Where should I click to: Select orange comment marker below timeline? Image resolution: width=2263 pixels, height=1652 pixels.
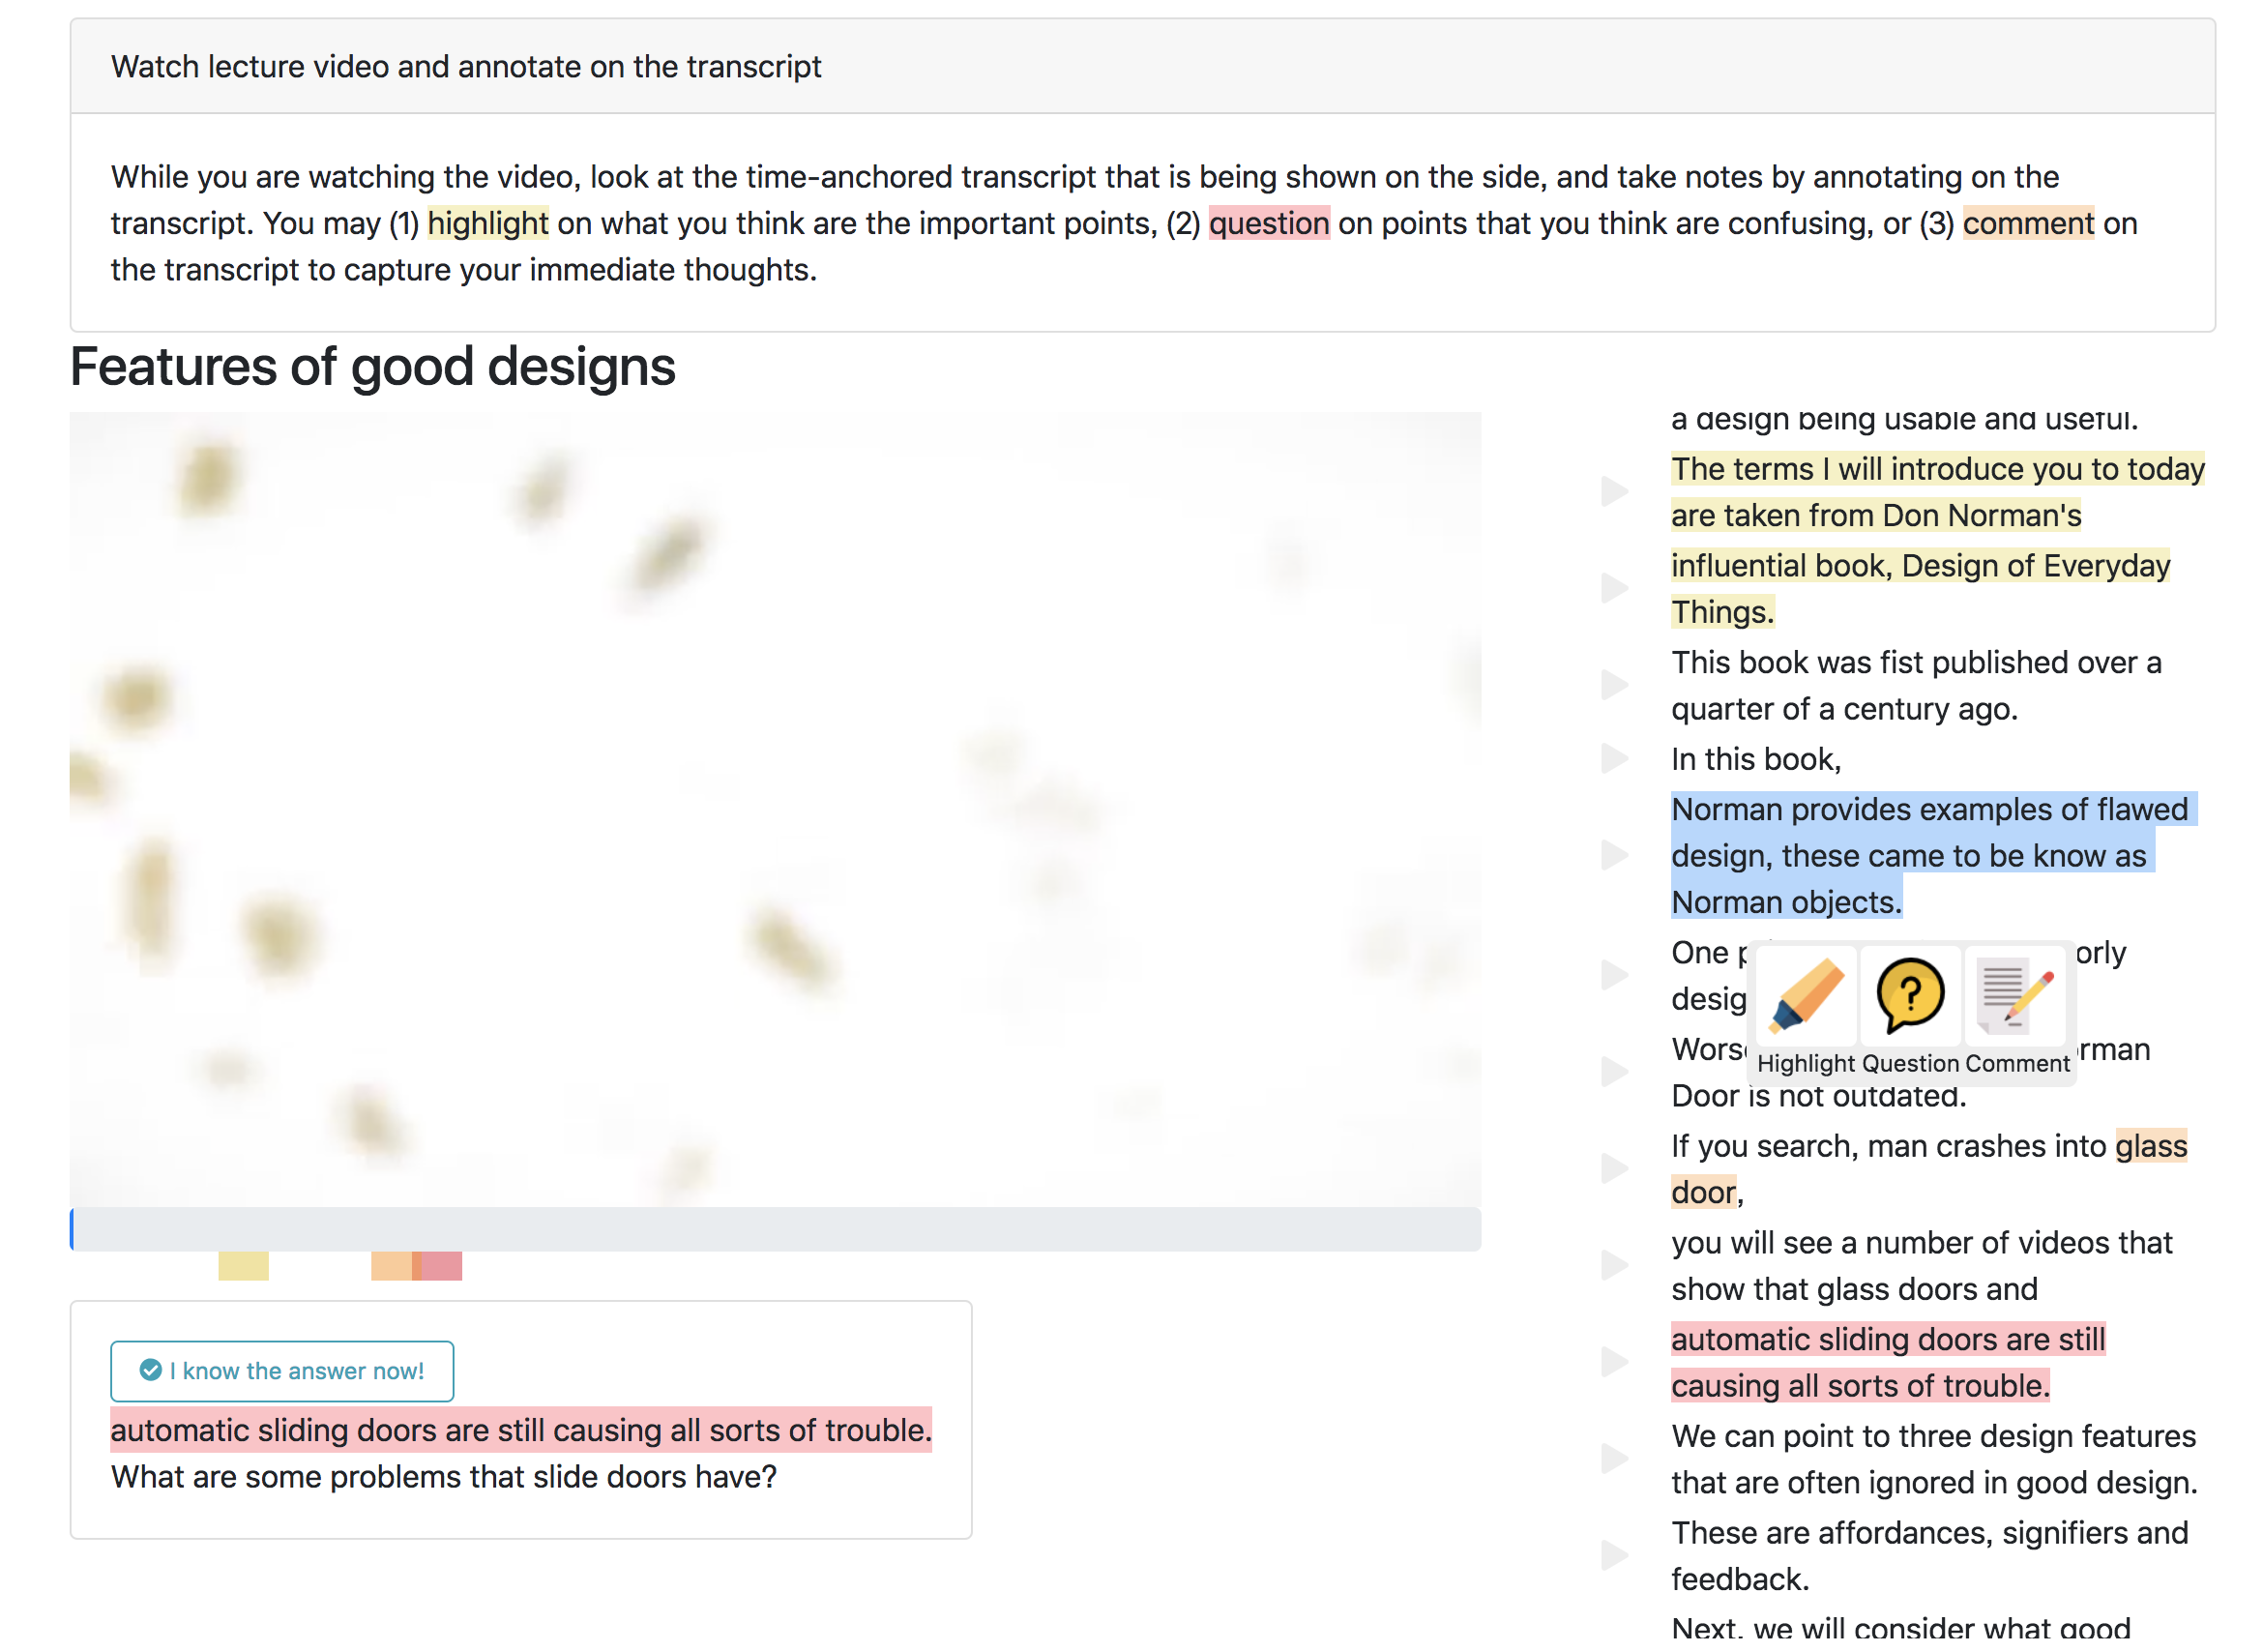pyautogui.click(x=393, y=1265)
